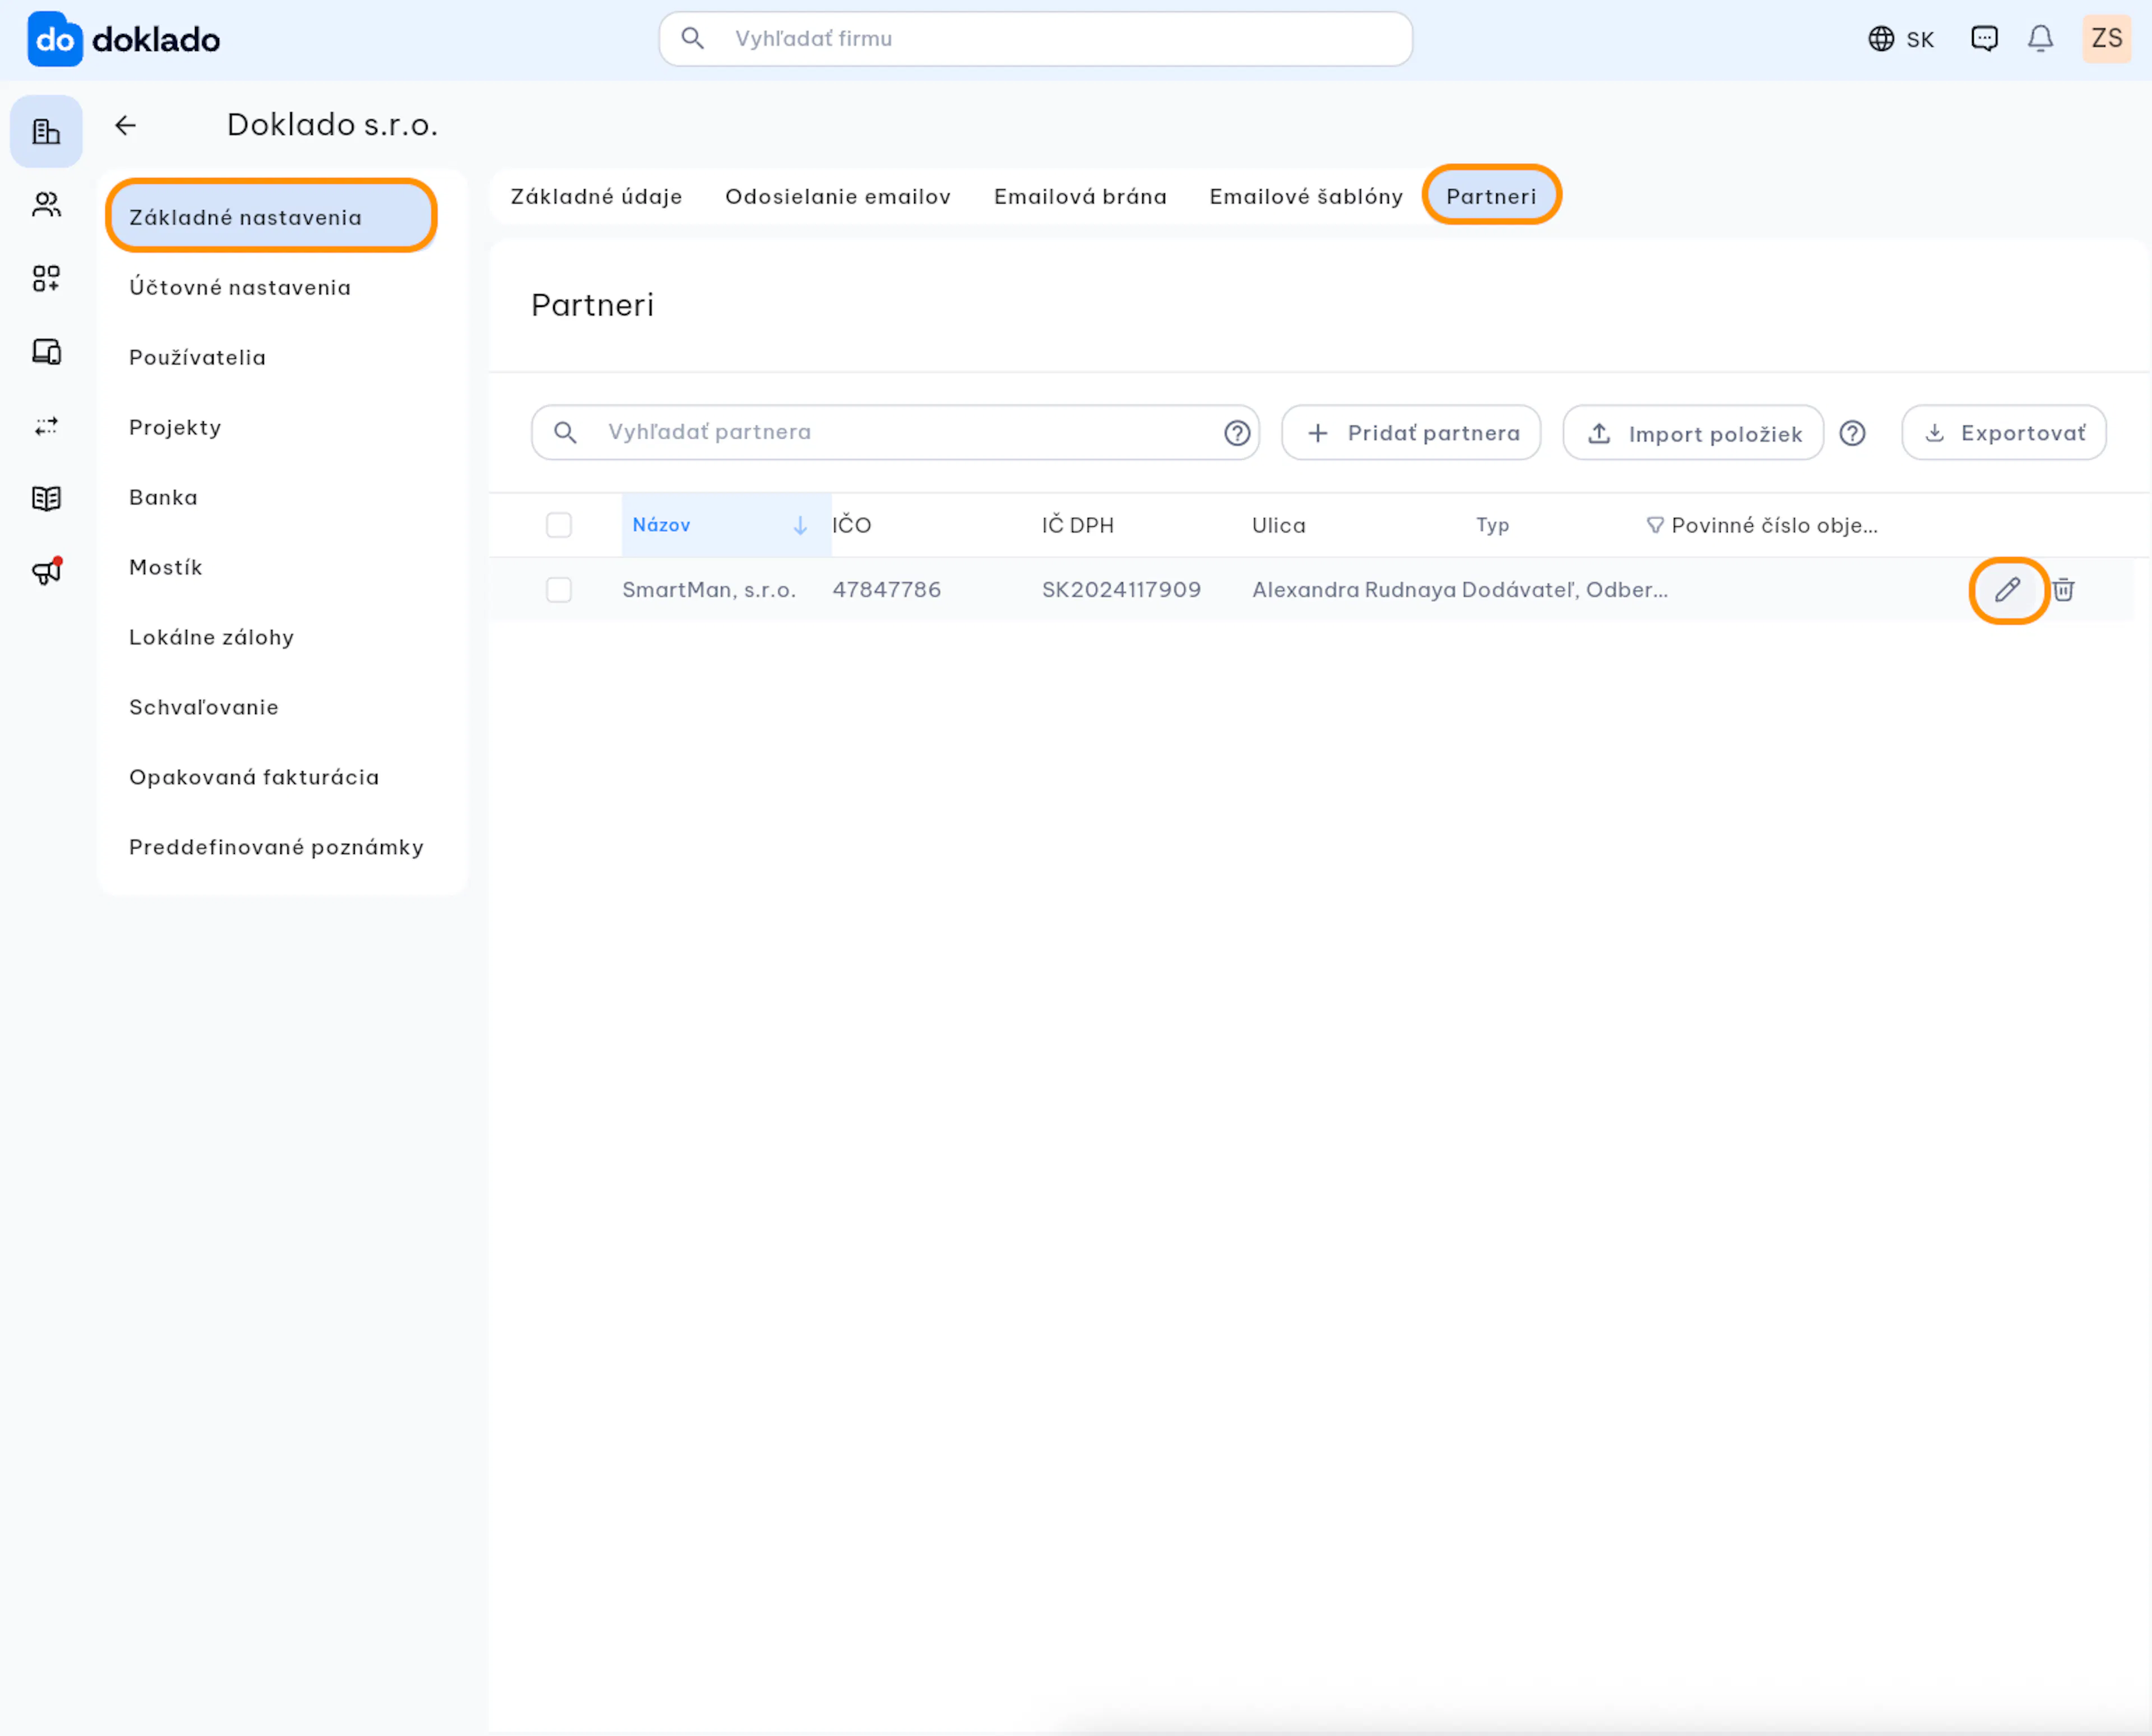Click the Povinné číslo obje... column header
2152x1736 pixels.
[x=1774, y=525]
